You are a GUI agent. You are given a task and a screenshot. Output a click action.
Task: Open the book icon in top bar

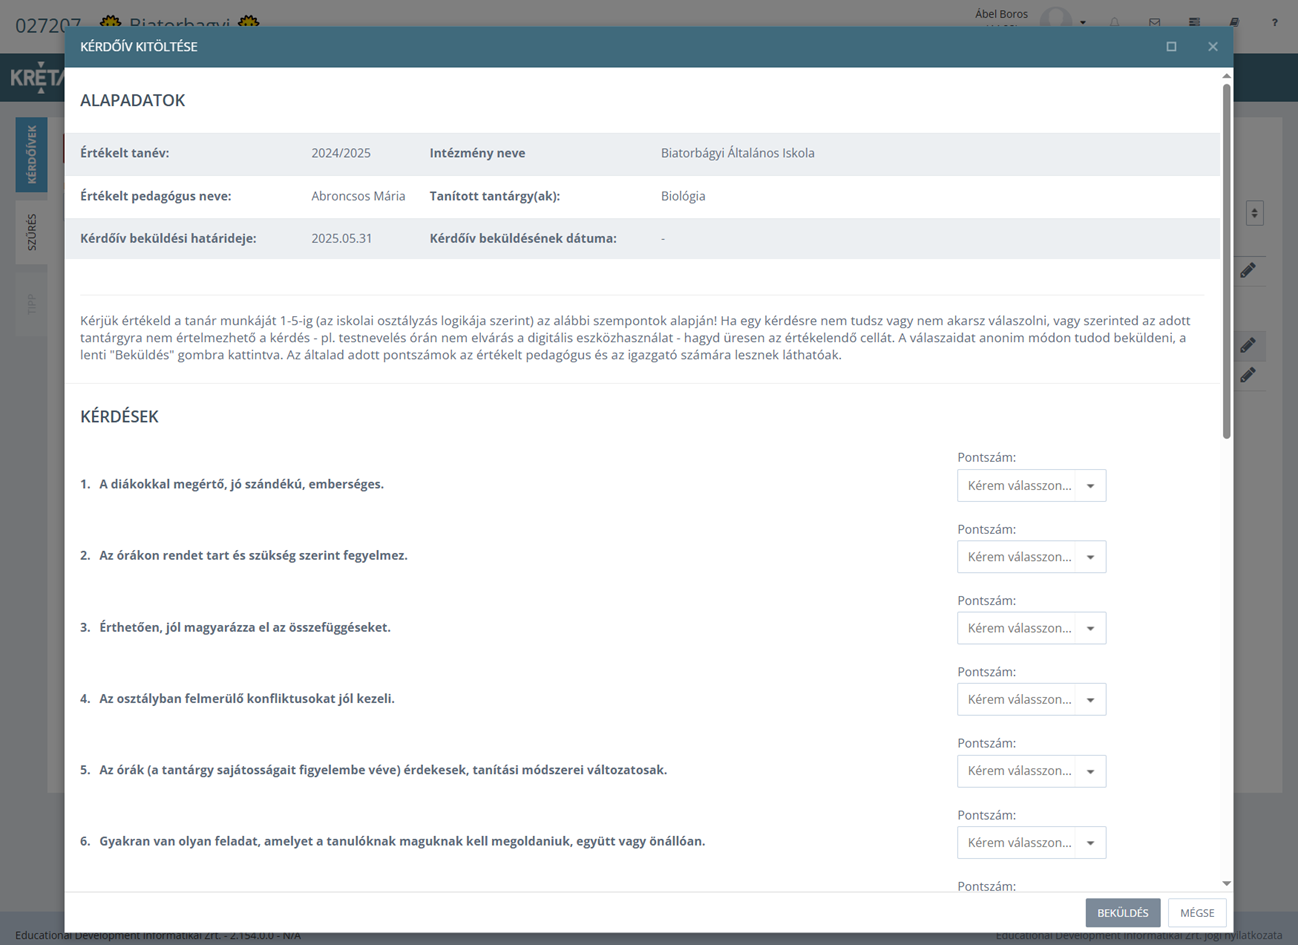tap(1234, 22)
